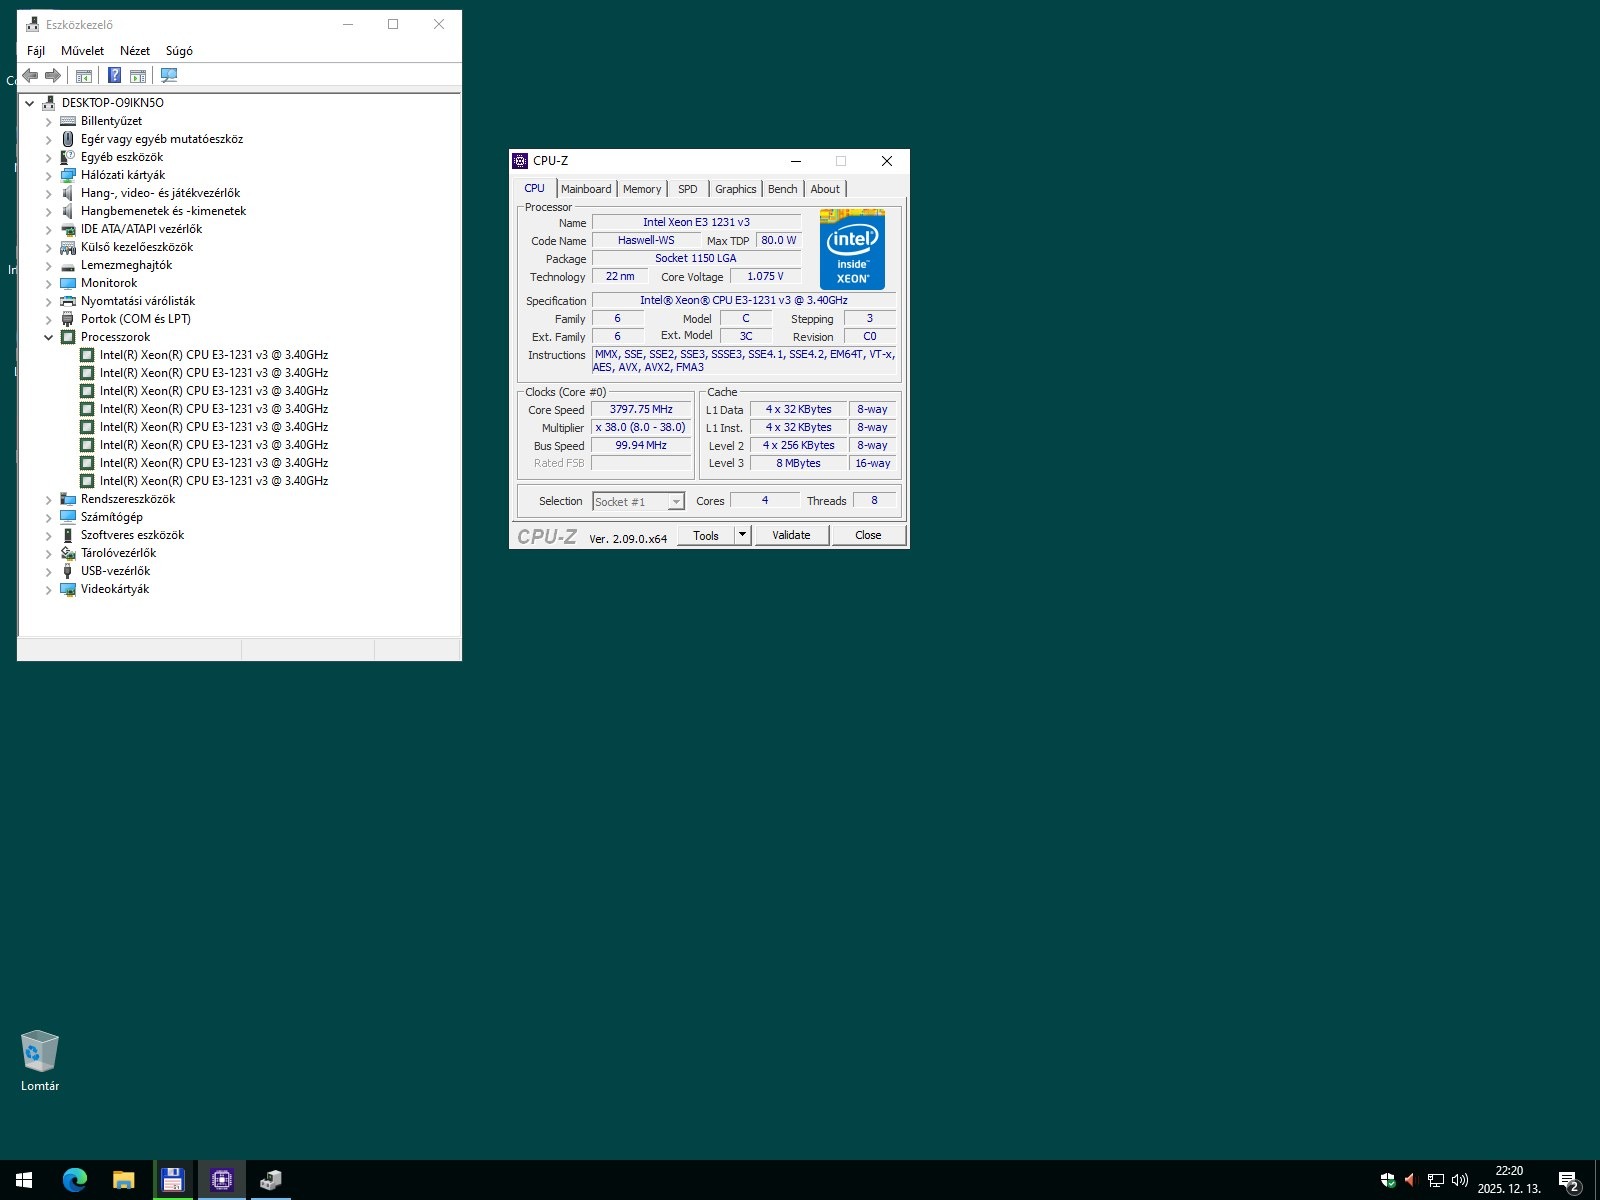Click the USB icon beside USB-vezérlők
The width and height of the screenshot is (1600, 1200).
point(68,571)
